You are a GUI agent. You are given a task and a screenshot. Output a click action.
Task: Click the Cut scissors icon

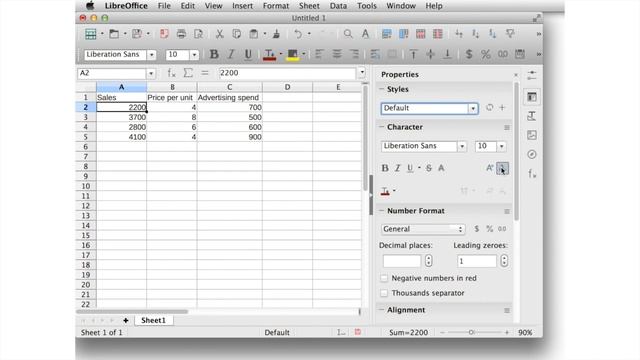(x=220, y=34)
